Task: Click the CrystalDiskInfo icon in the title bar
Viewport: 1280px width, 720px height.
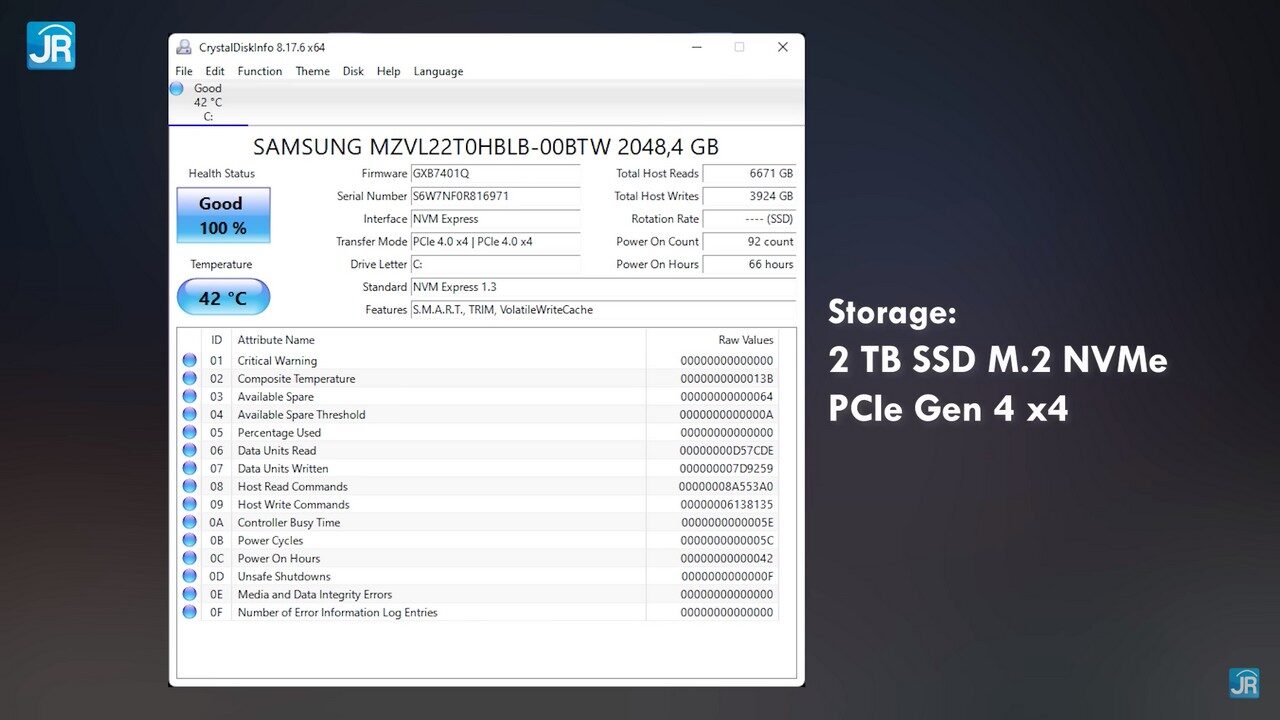Action: pyautogui.click(x=183, y=46)
